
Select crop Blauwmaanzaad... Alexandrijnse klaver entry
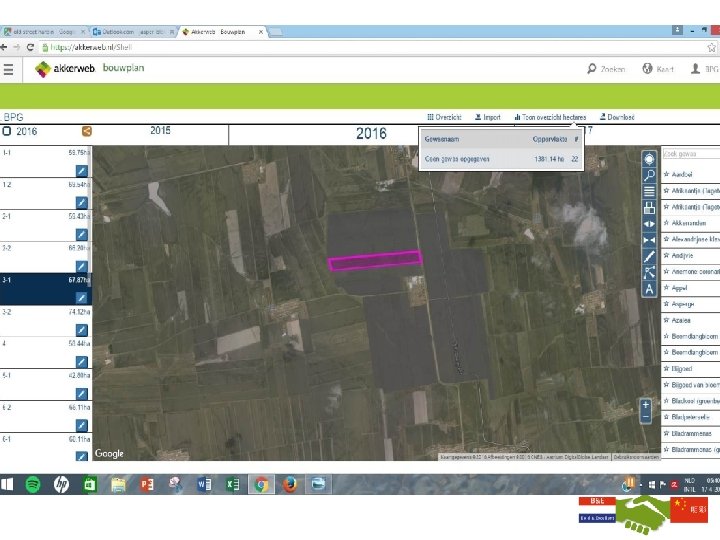tap(691, 239)
